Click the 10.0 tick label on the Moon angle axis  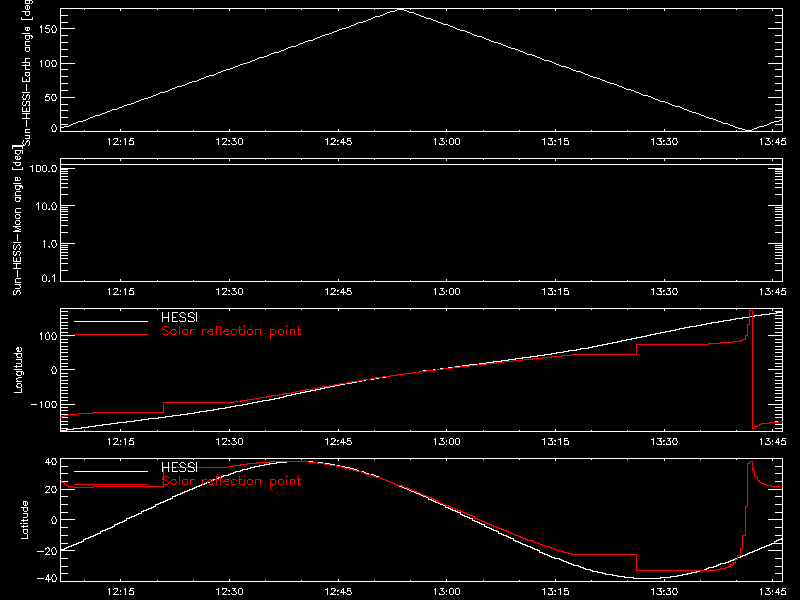pyautogui.click(x=46, y=206)
